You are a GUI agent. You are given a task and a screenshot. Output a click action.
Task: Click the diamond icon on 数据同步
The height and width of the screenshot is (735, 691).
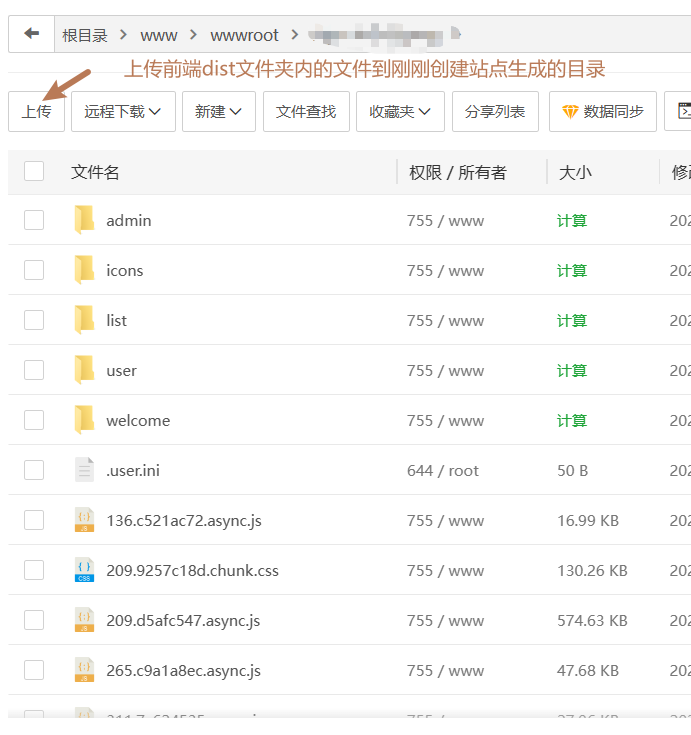coord(570,112)
